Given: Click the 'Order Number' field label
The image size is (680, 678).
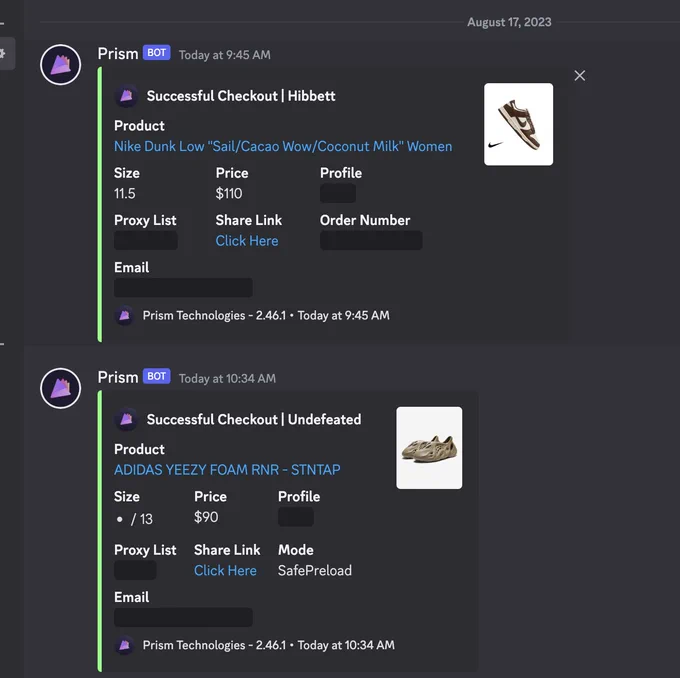Looking at the screenshot, I should [x=365, y=220].
